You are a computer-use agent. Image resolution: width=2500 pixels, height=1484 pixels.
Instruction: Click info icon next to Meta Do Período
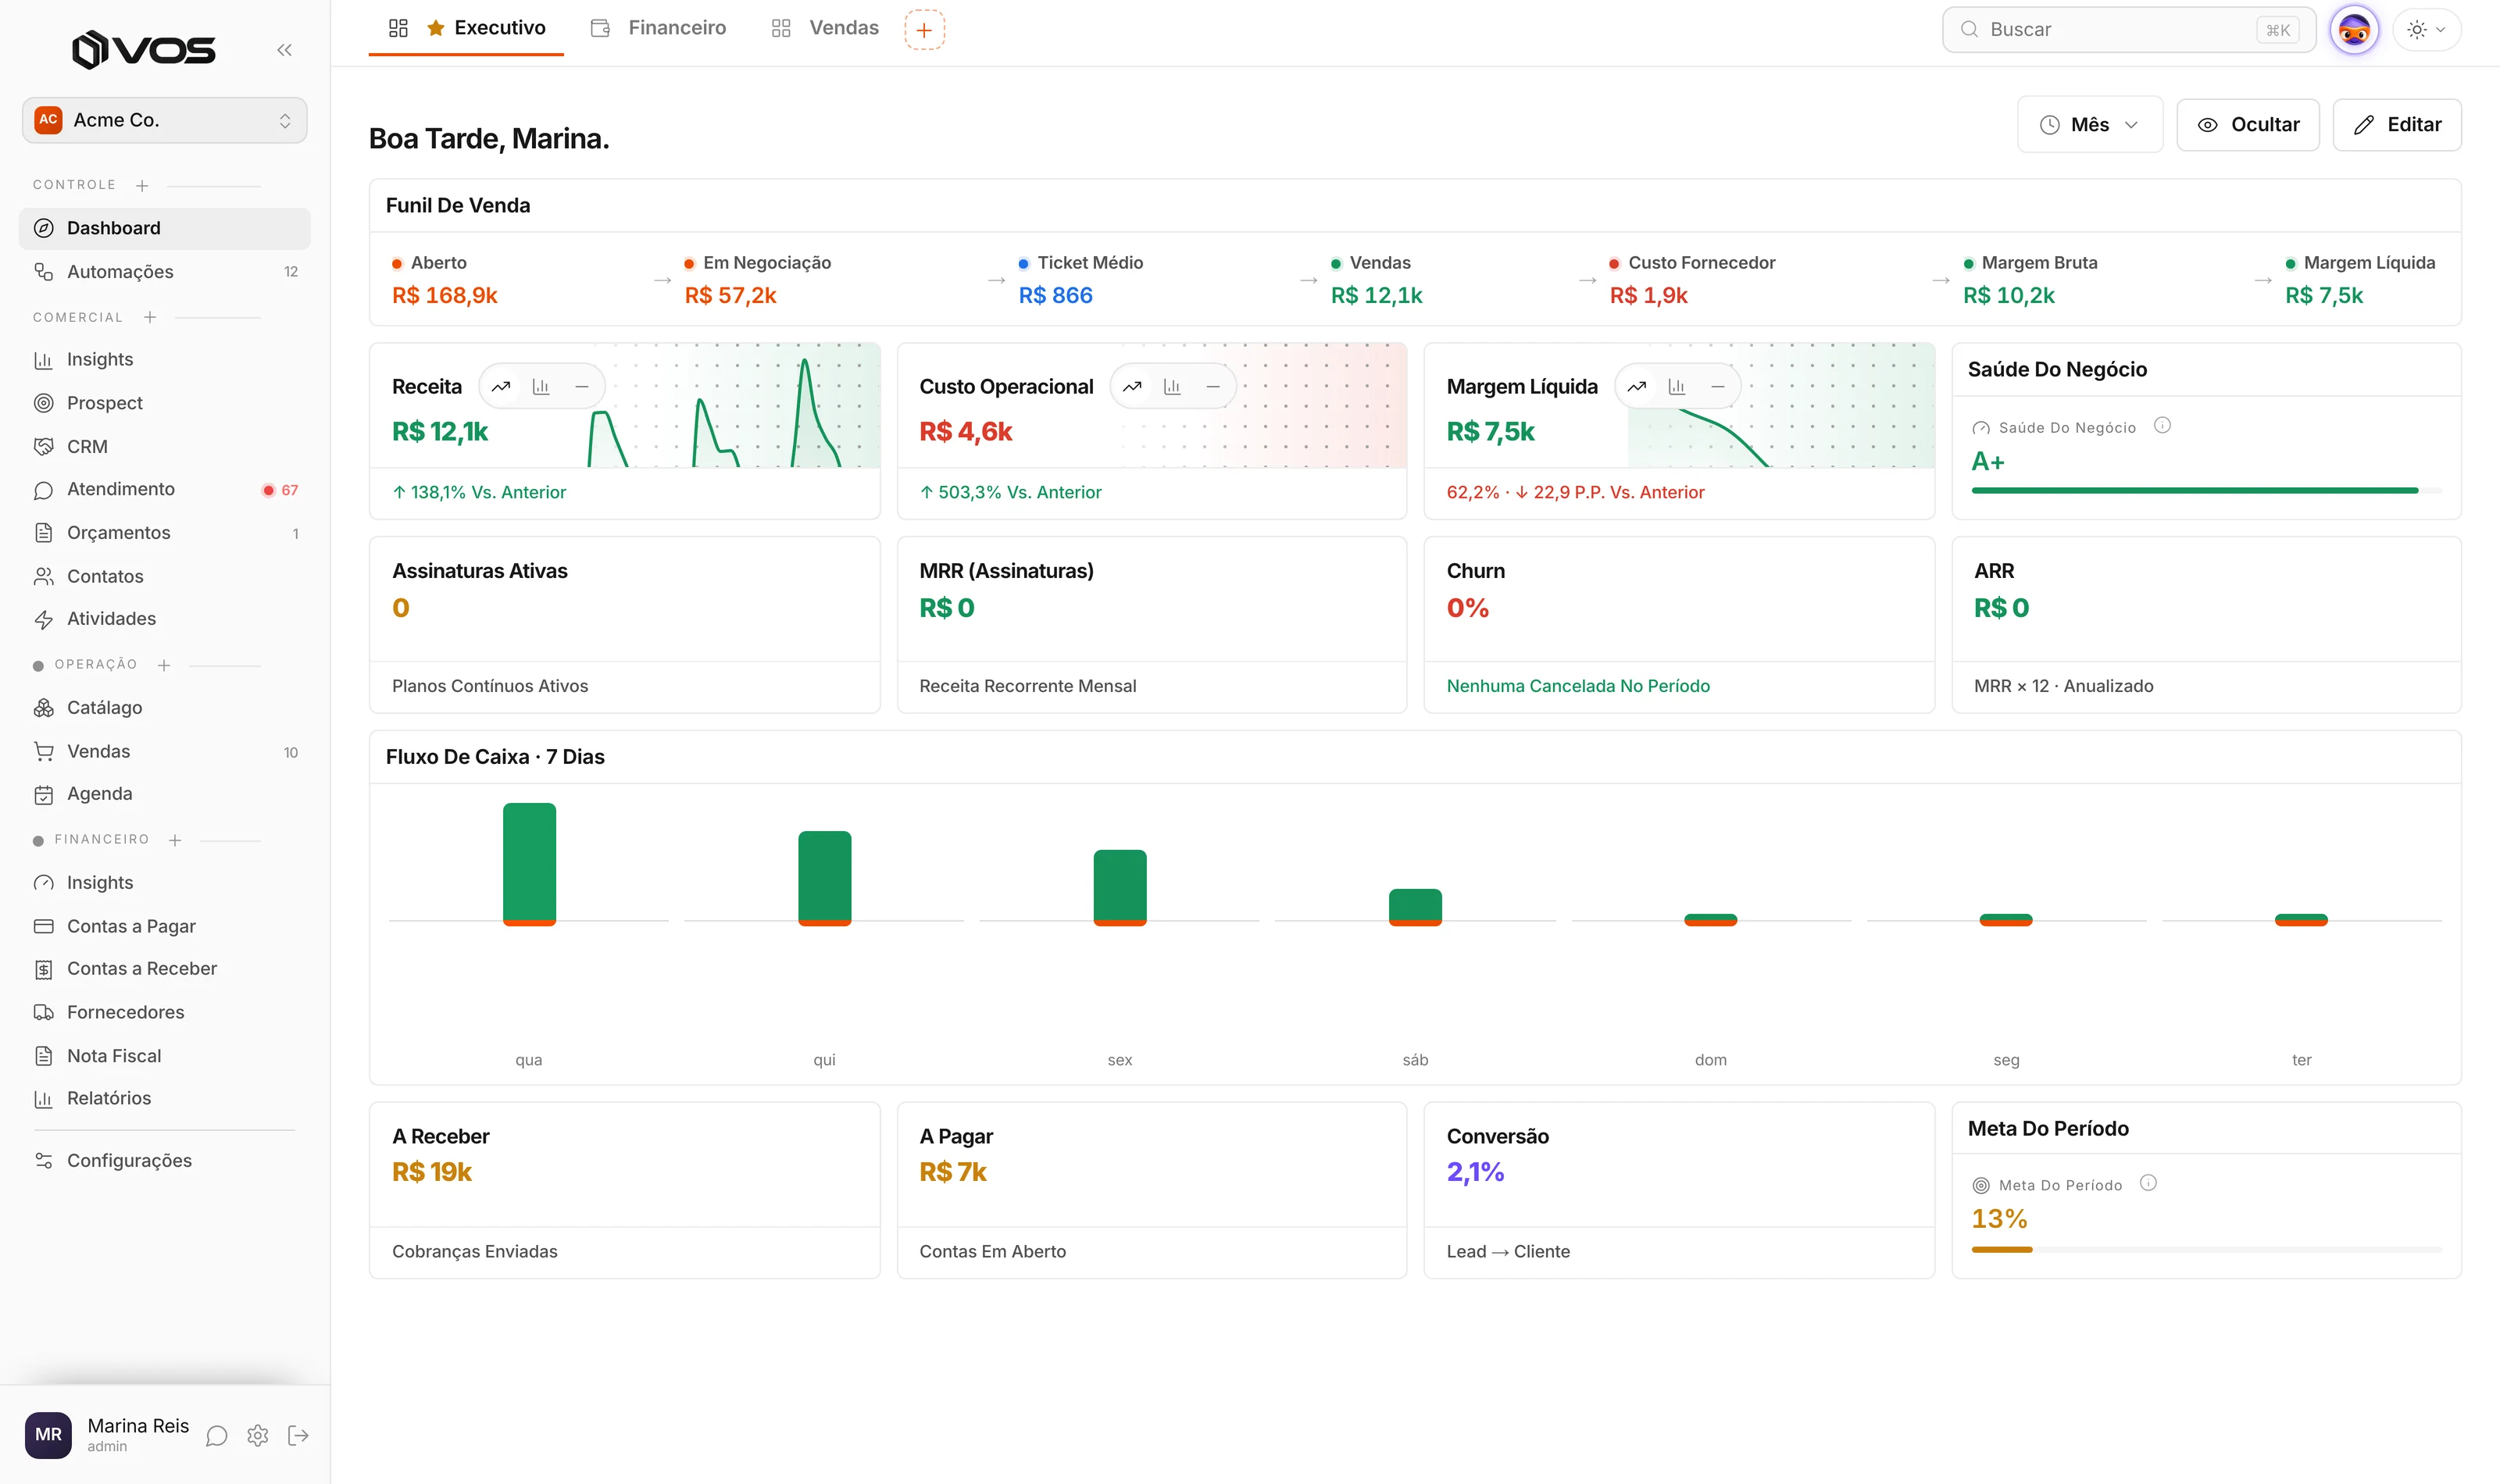pyautogui.click(x=2148, y=1184)
